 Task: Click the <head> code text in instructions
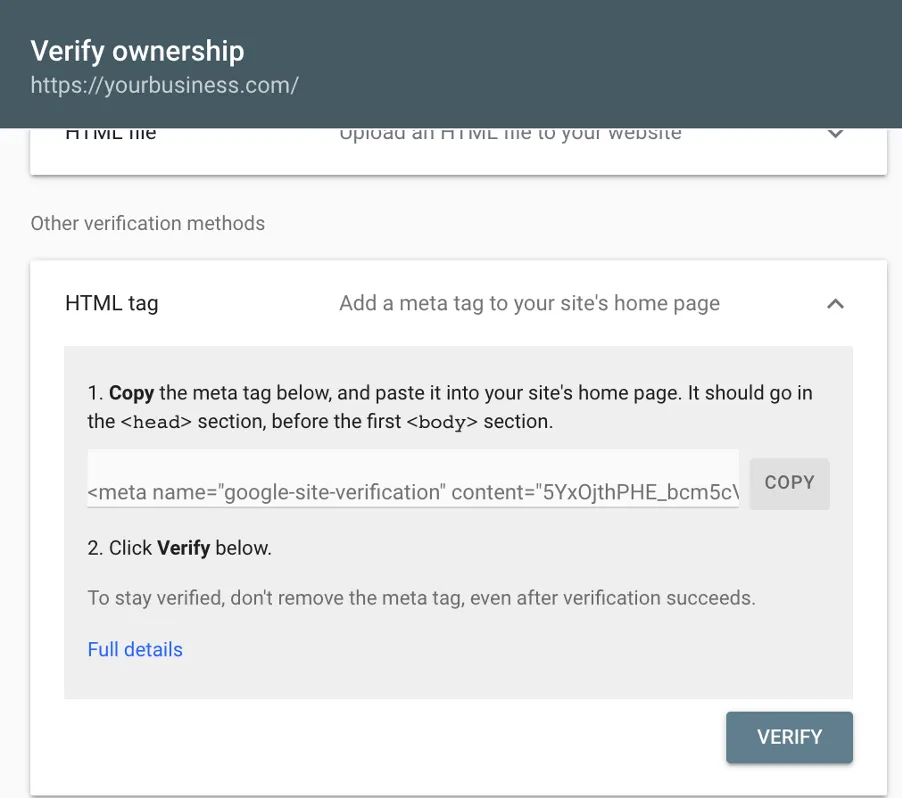pos(156,422)
